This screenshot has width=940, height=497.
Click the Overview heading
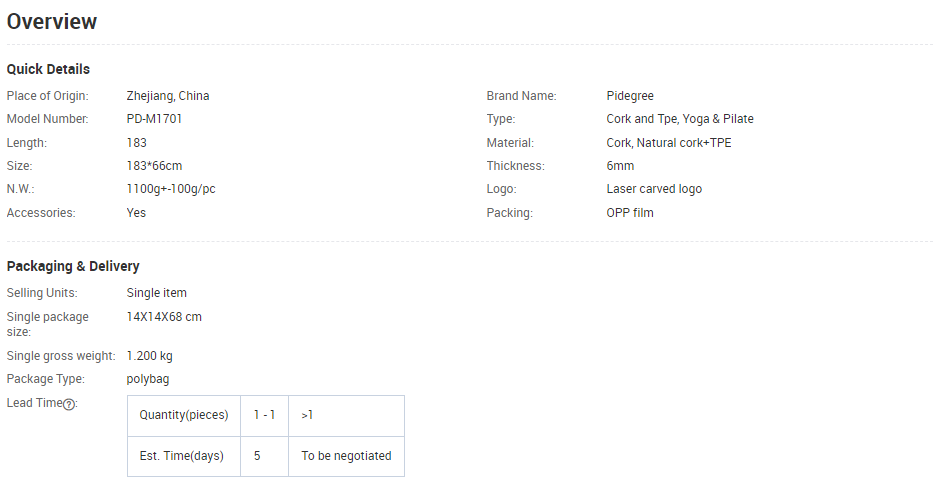pos(52,21)
